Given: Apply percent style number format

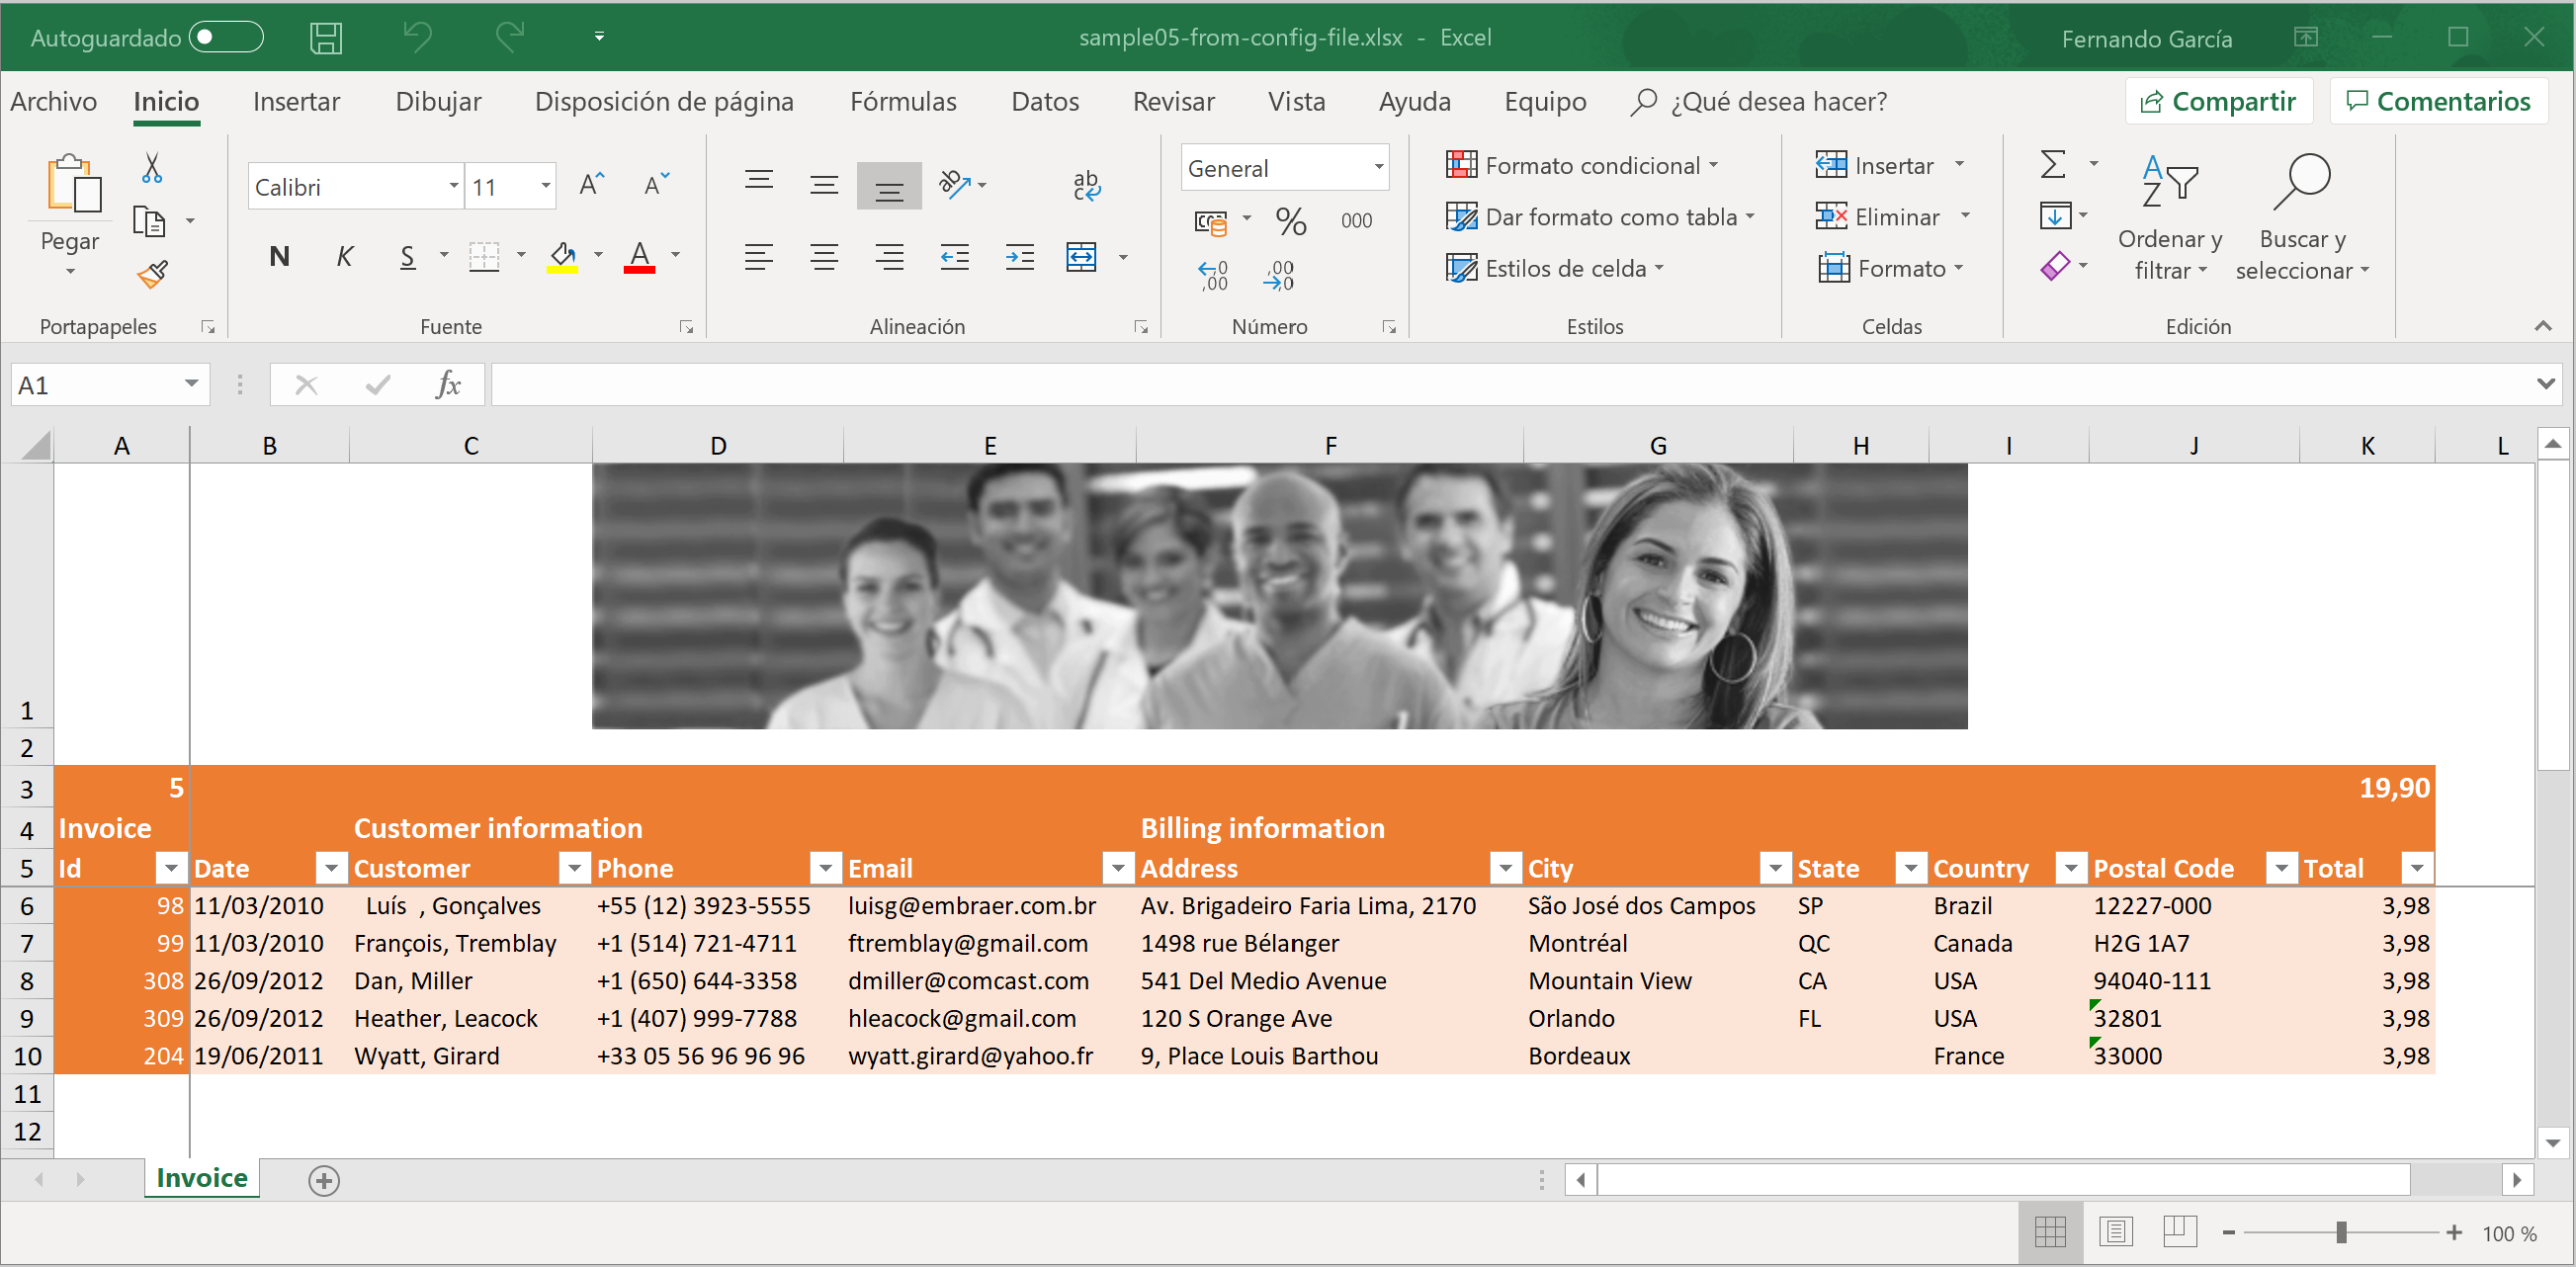Looking at the screenshot, I should coord(1290,221).
